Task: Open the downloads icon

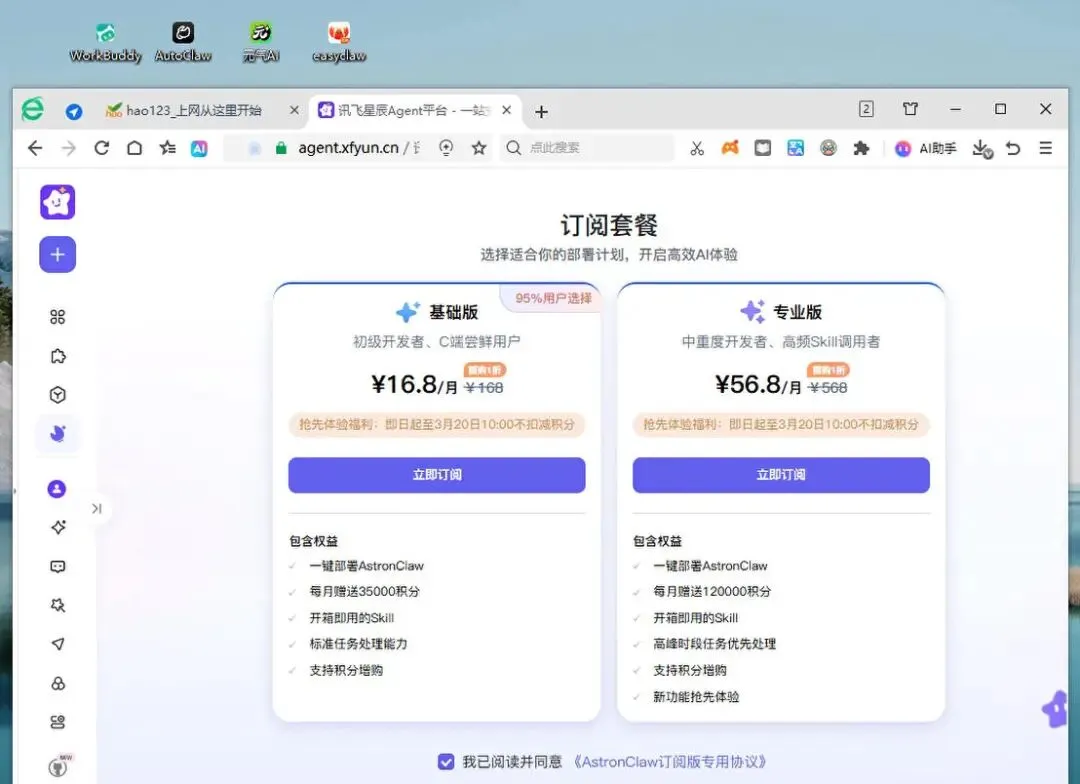Action: click(982, 149)
